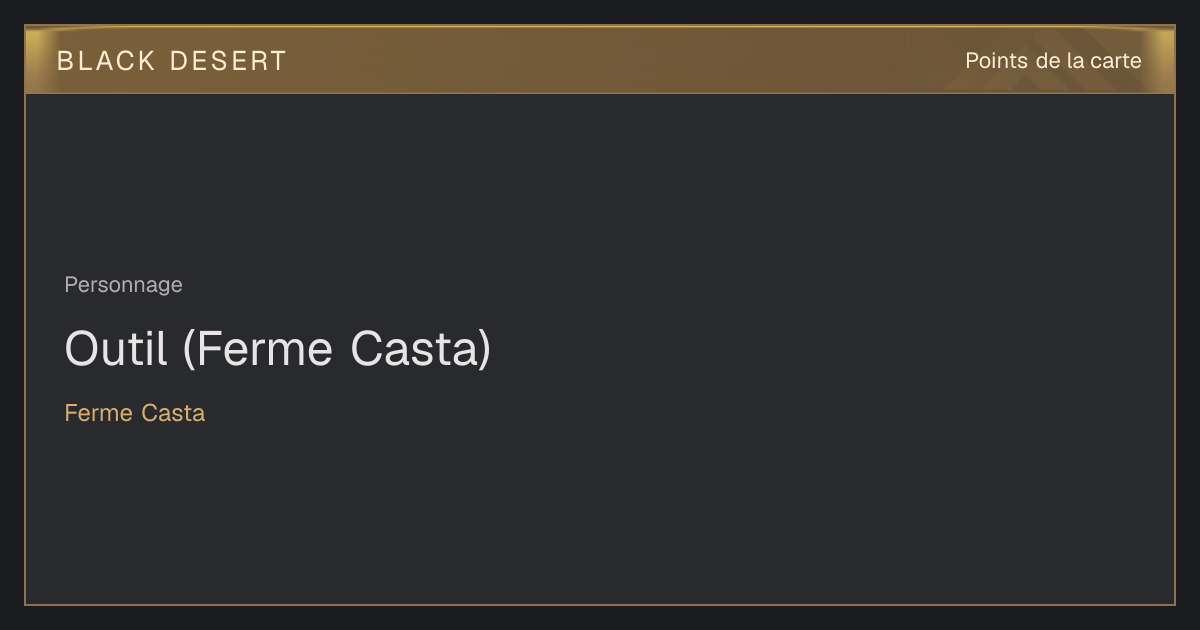
Task: Click the word Casta in the gold subtitle
Action: (173, 413)
